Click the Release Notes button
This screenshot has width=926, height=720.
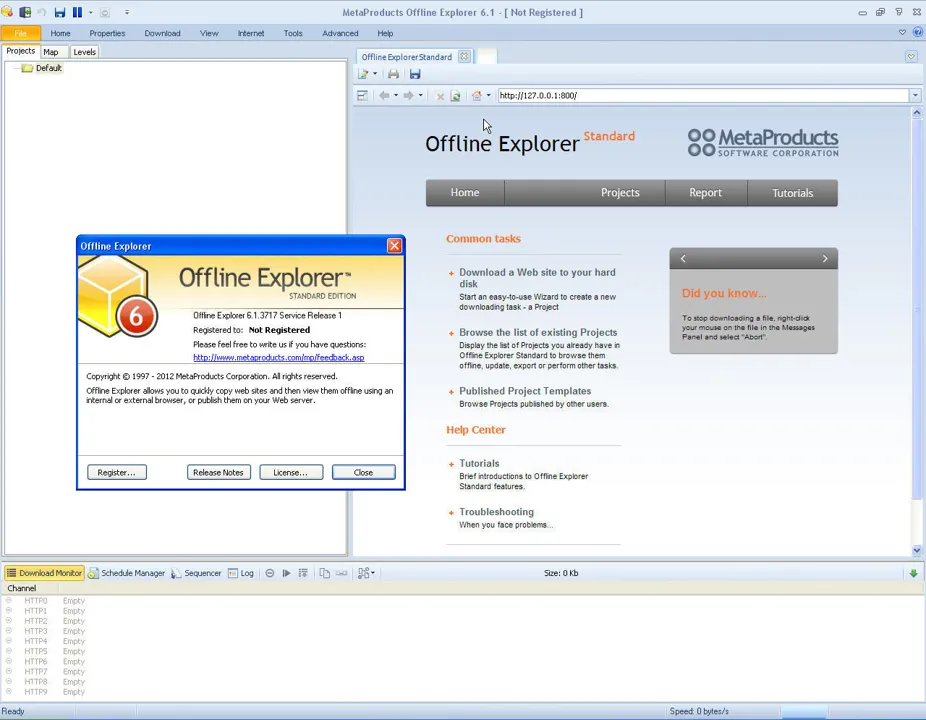click(219, 473)
